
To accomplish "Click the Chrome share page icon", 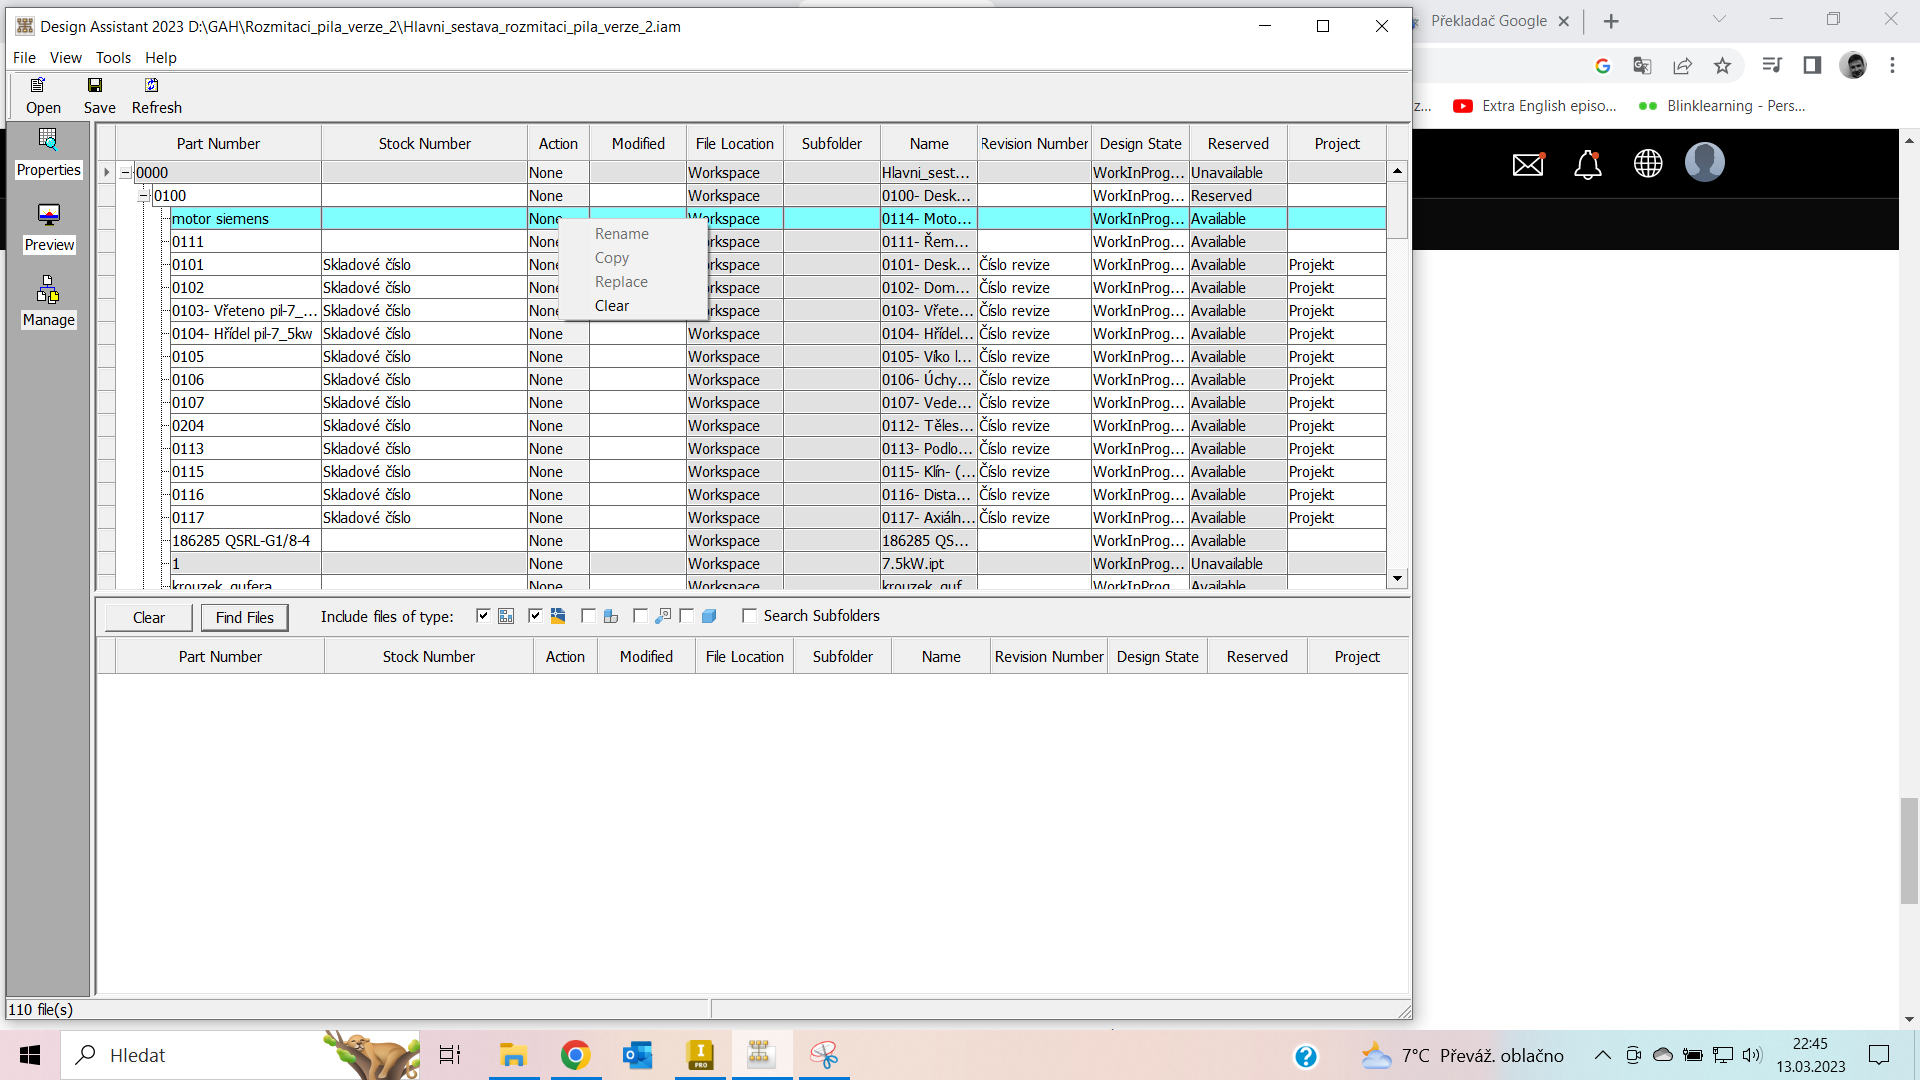I will (1682, 65).
